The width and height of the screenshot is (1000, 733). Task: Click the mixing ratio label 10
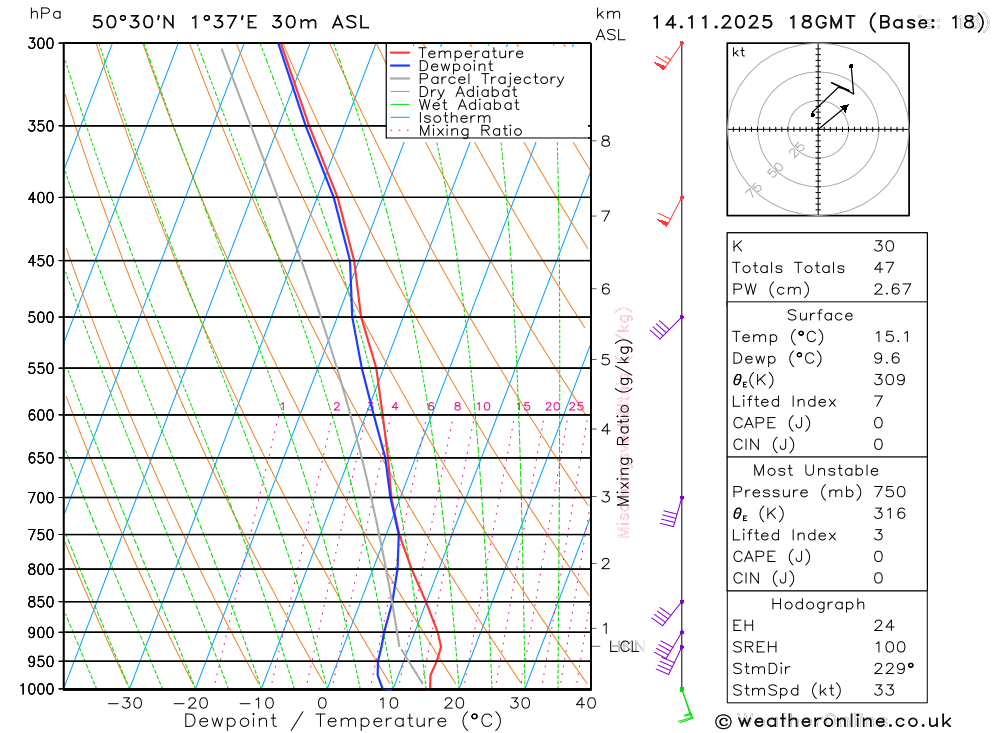[483, 406]
